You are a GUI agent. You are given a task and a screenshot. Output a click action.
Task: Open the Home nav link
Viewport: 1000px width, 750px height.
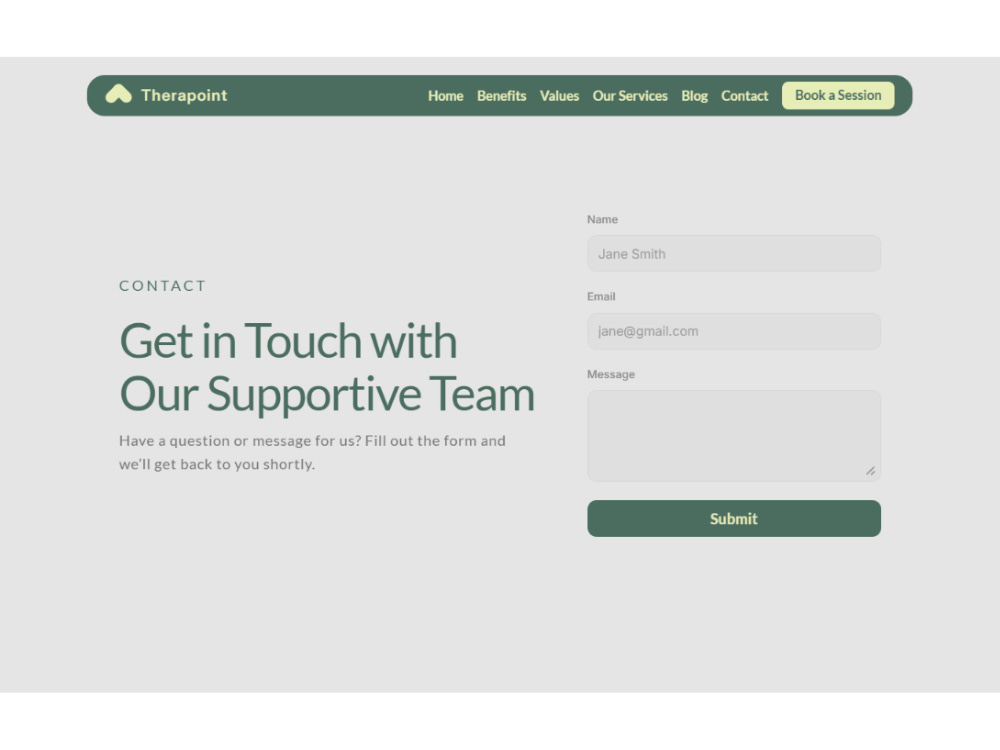point(445,96)
